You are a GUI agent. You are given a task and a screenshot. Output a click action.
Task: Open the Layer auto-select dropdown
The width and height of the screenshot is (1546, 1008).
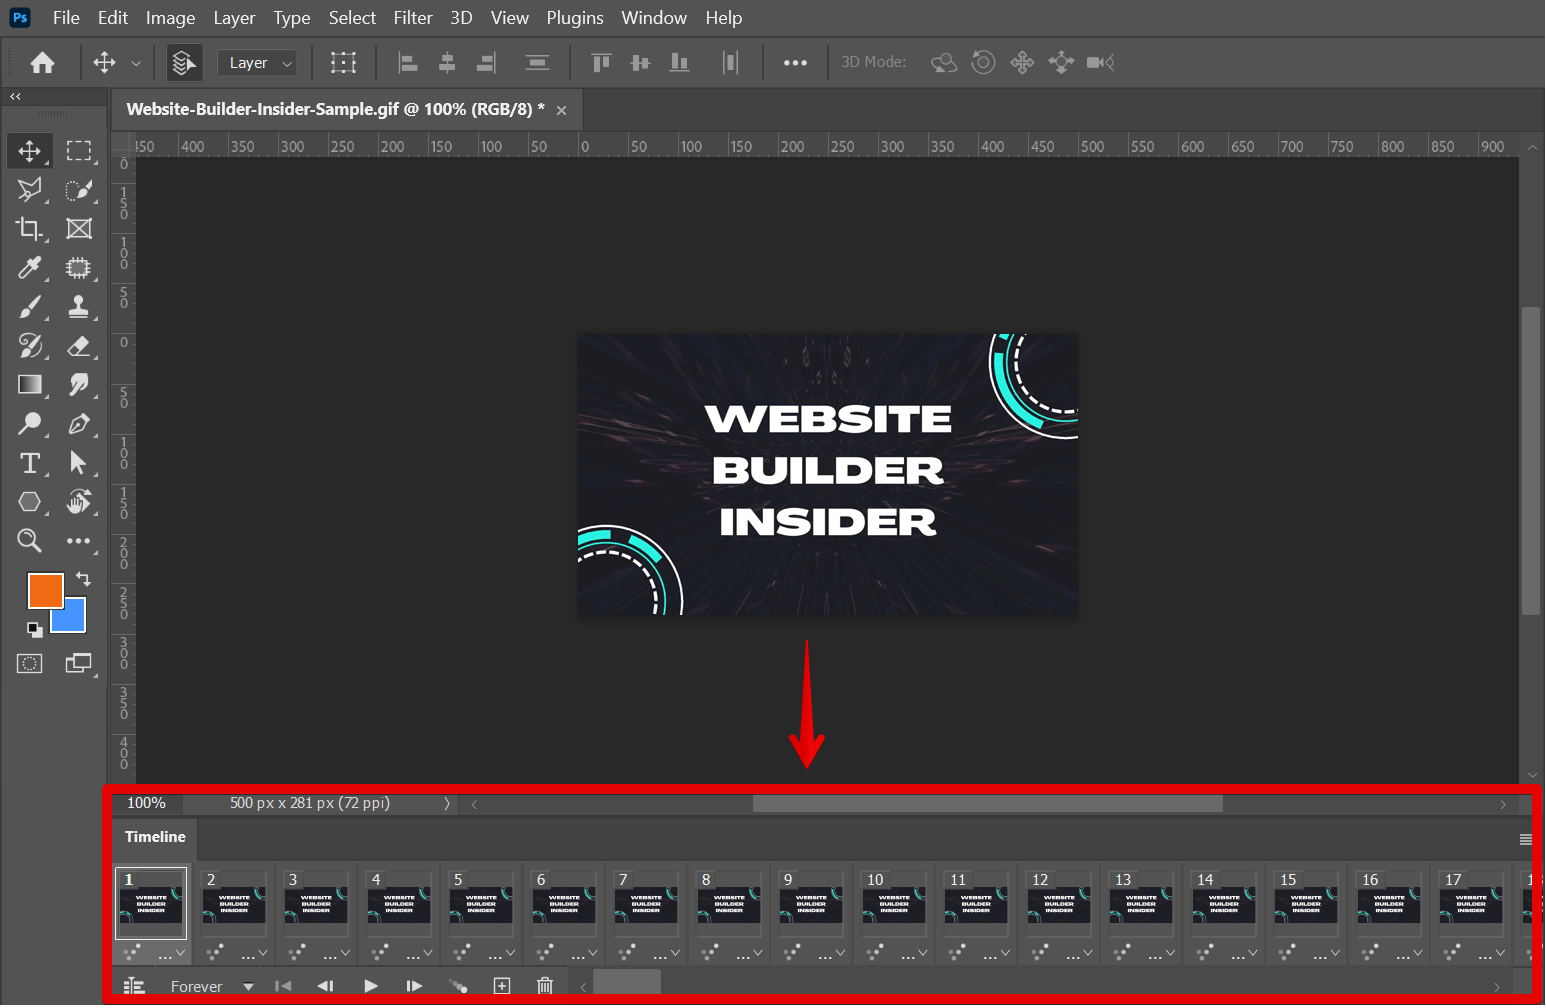pyautogui.click(x=258, y=63)
